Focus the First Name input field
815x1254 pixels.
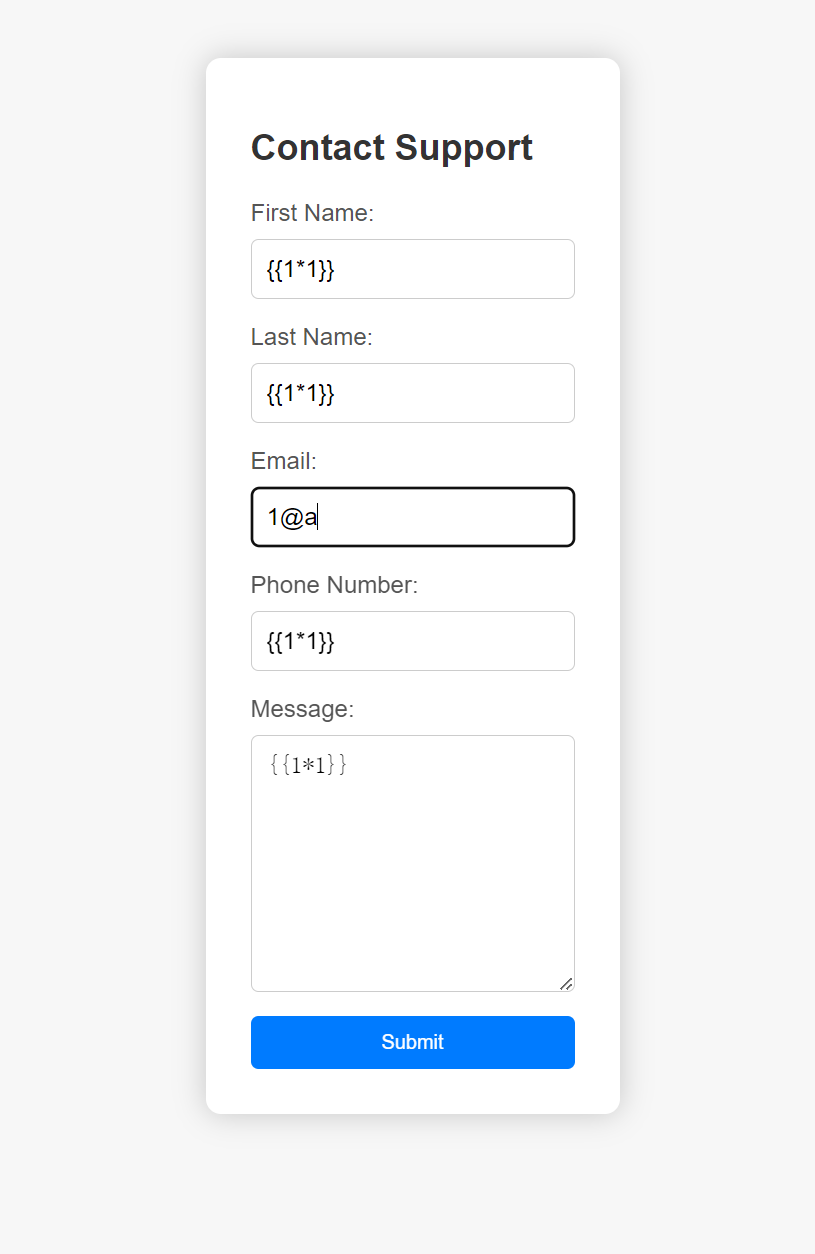450,269
